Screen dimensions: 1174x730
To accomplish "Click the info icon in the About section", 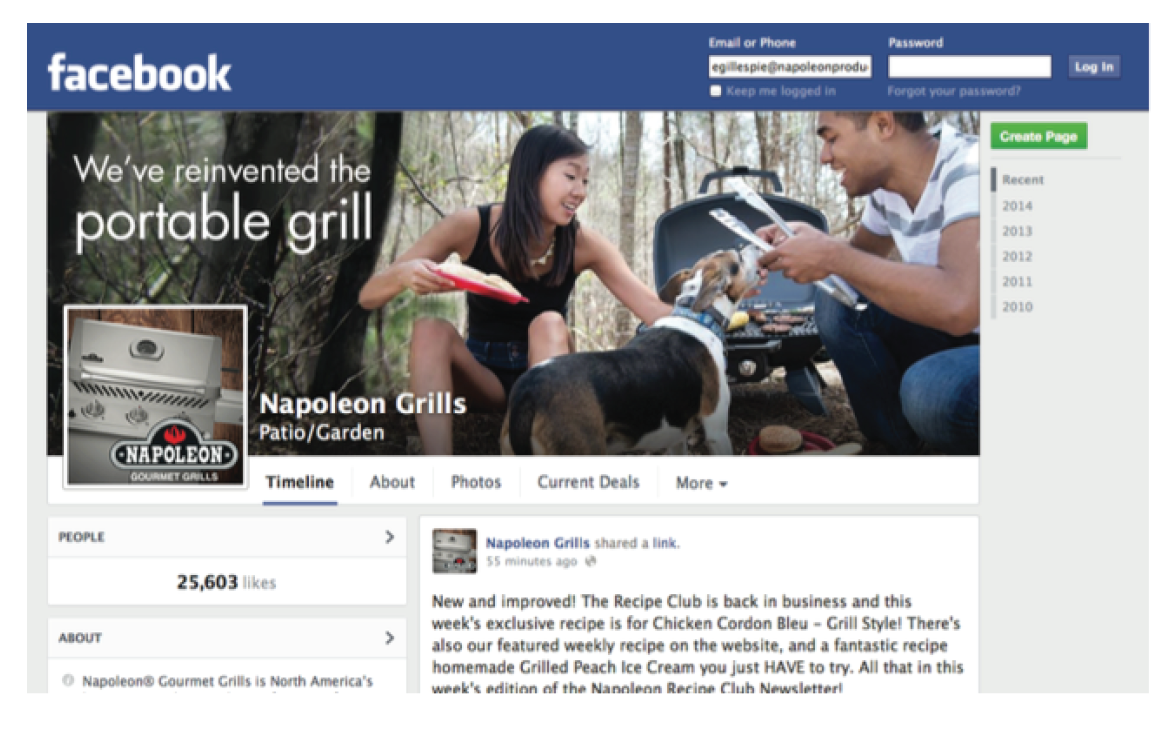I will click(68, 680).
